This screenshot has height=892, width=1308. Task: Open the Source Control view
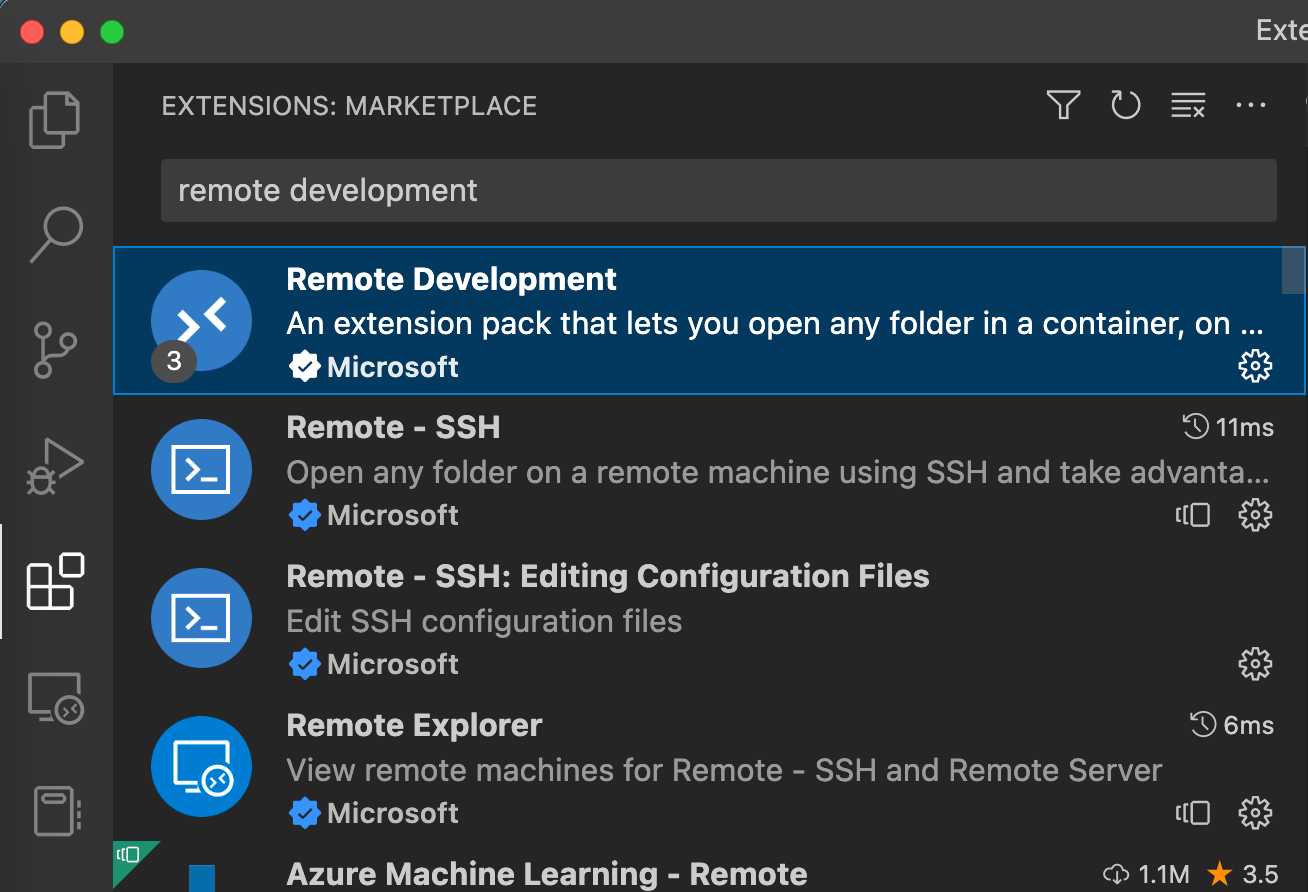(x=56, y=349)
